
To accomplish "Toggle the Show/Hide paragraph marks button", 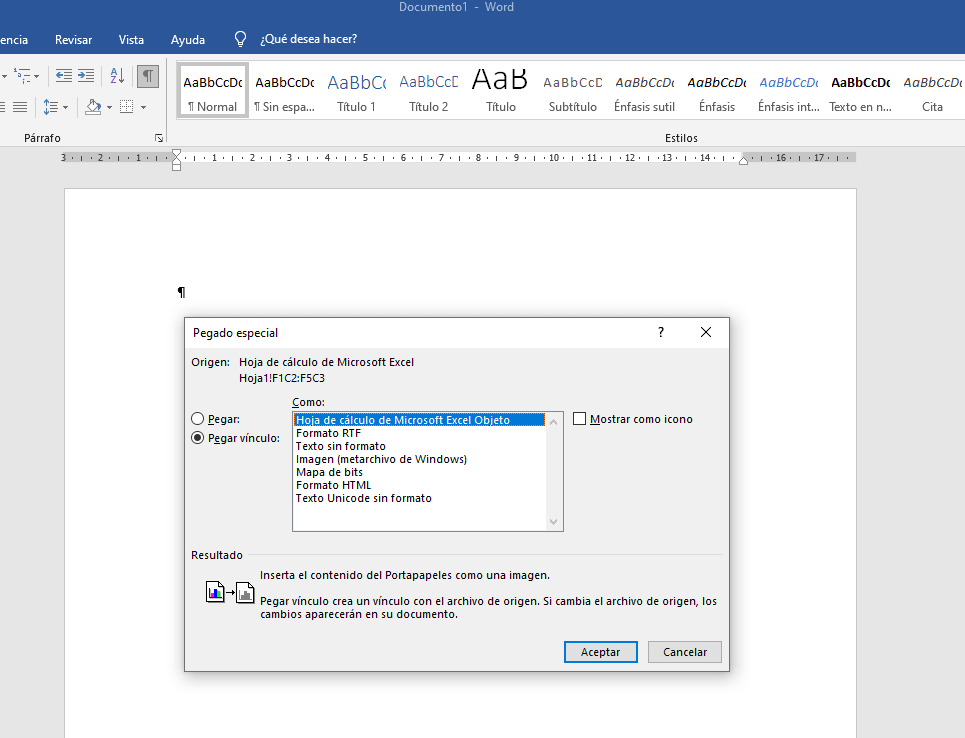I will [148, 75].
